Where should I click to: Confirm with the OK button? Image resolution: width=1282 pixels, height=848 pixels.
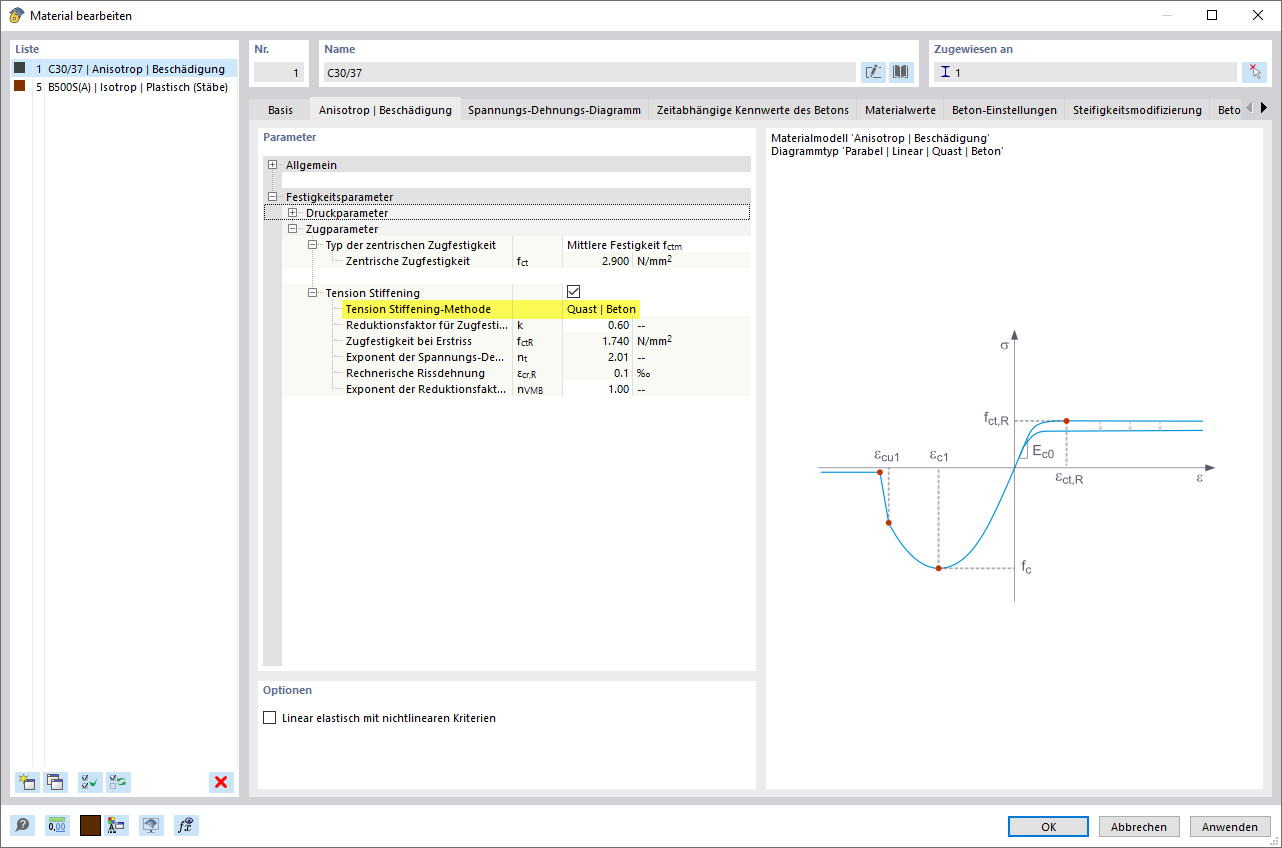point(1048,827)
